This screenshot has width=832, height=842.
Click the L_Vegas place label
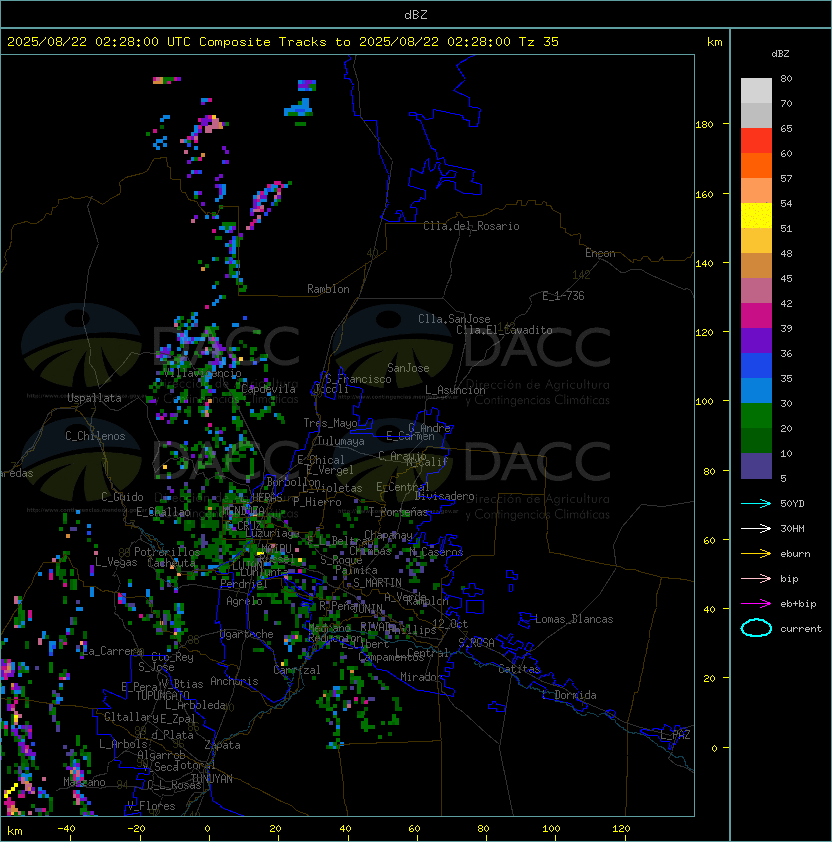[116, 562]
